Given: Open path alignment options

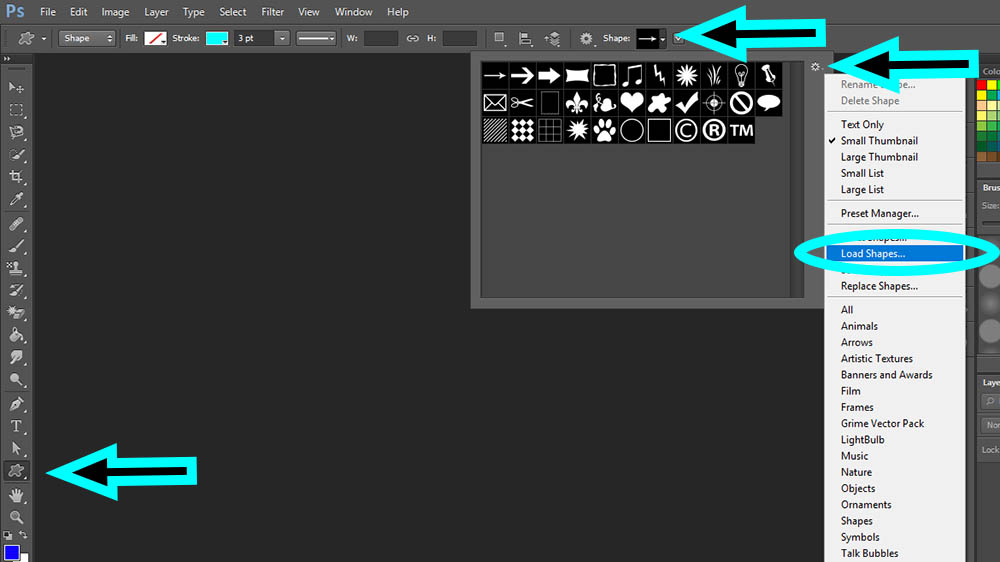Looking at the screenshot, I should tap(526, 38).
